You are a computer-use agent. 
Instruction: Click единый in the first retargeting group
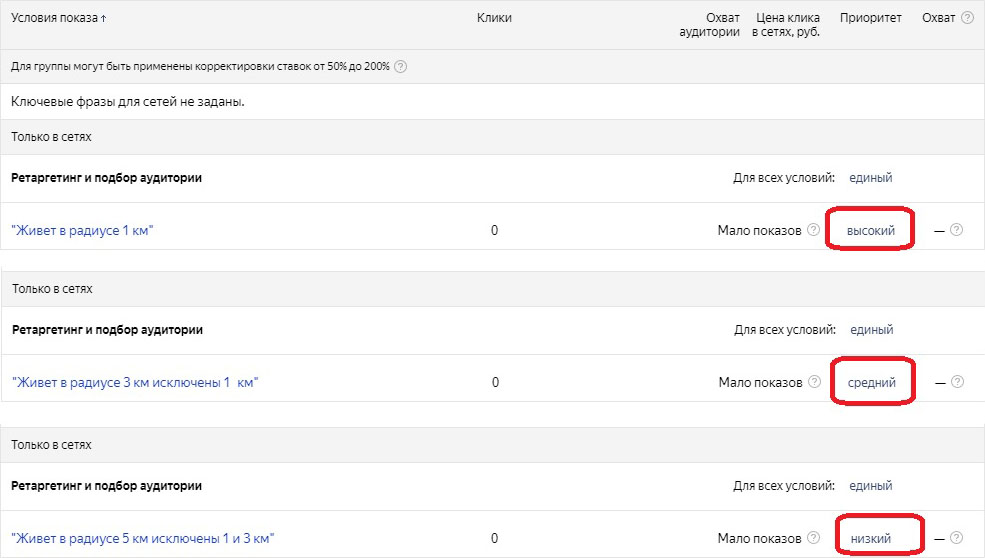(x=870, y=178)
